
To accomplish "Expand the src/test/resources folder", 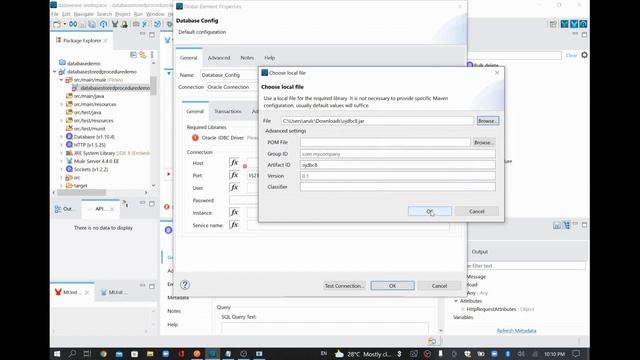I will point(62,121).
